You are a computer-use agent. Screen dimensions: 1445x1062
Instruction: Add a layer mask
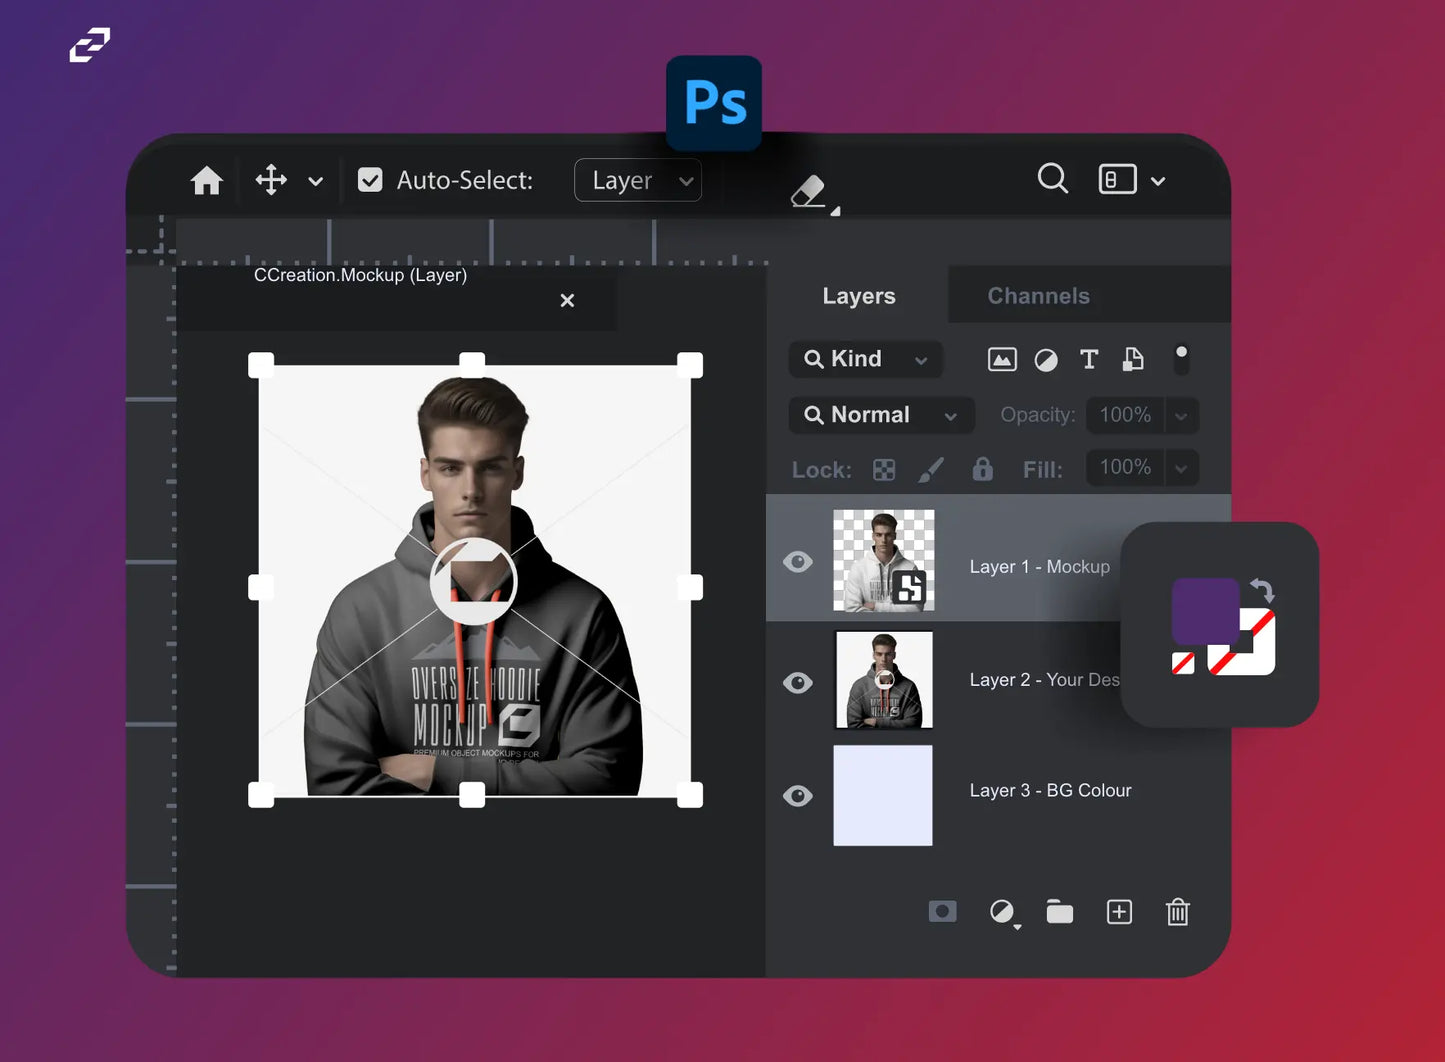[942, 912]
